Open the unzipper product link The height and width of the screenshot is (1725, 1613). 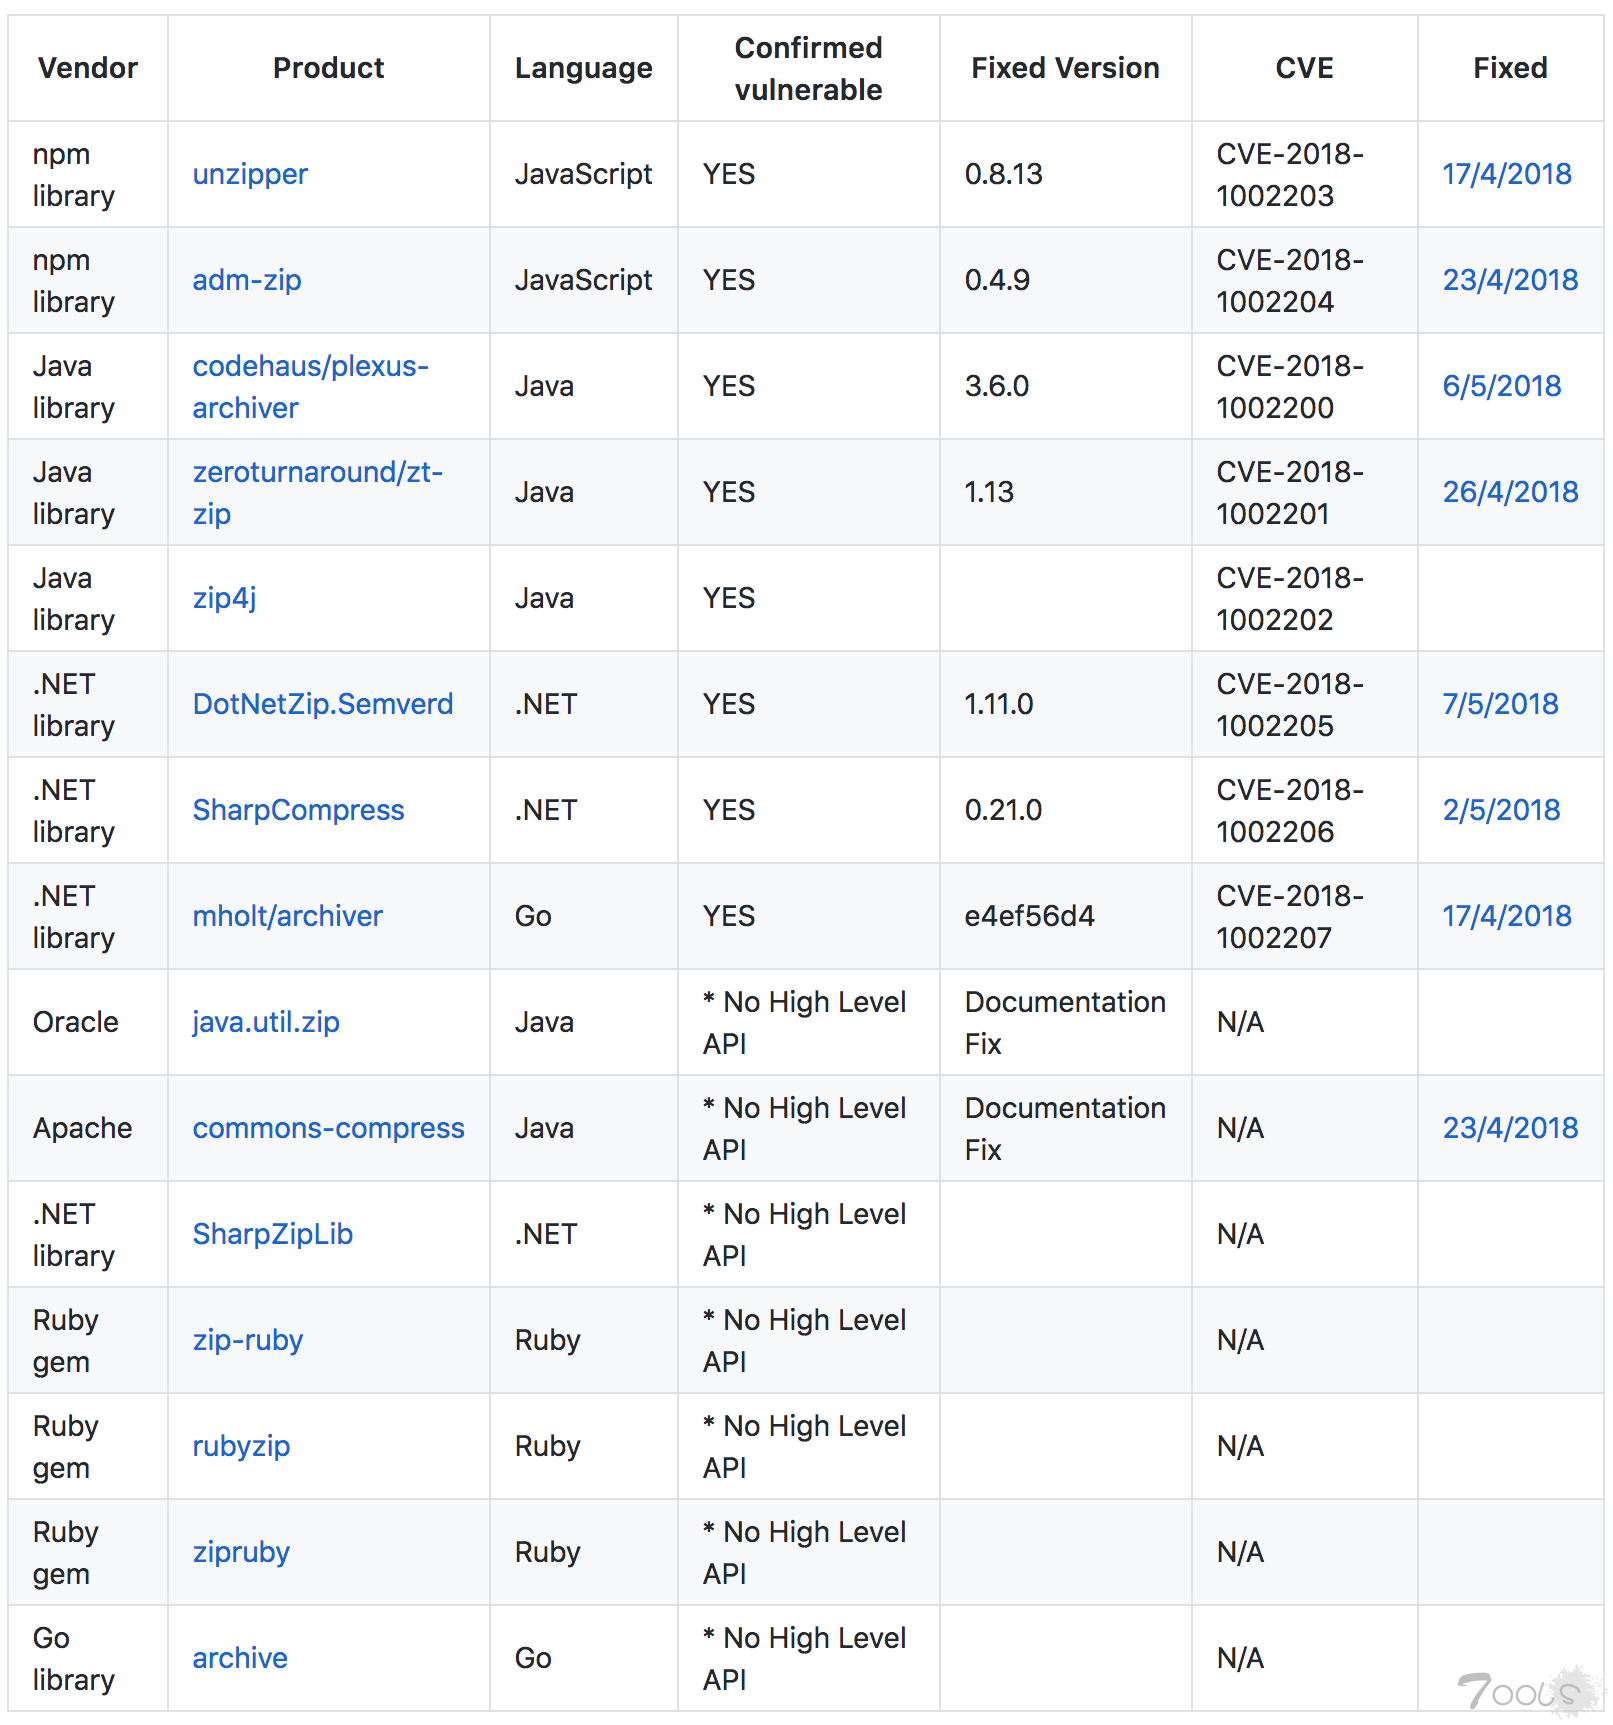pyautogui.click(x=250, y=174)
